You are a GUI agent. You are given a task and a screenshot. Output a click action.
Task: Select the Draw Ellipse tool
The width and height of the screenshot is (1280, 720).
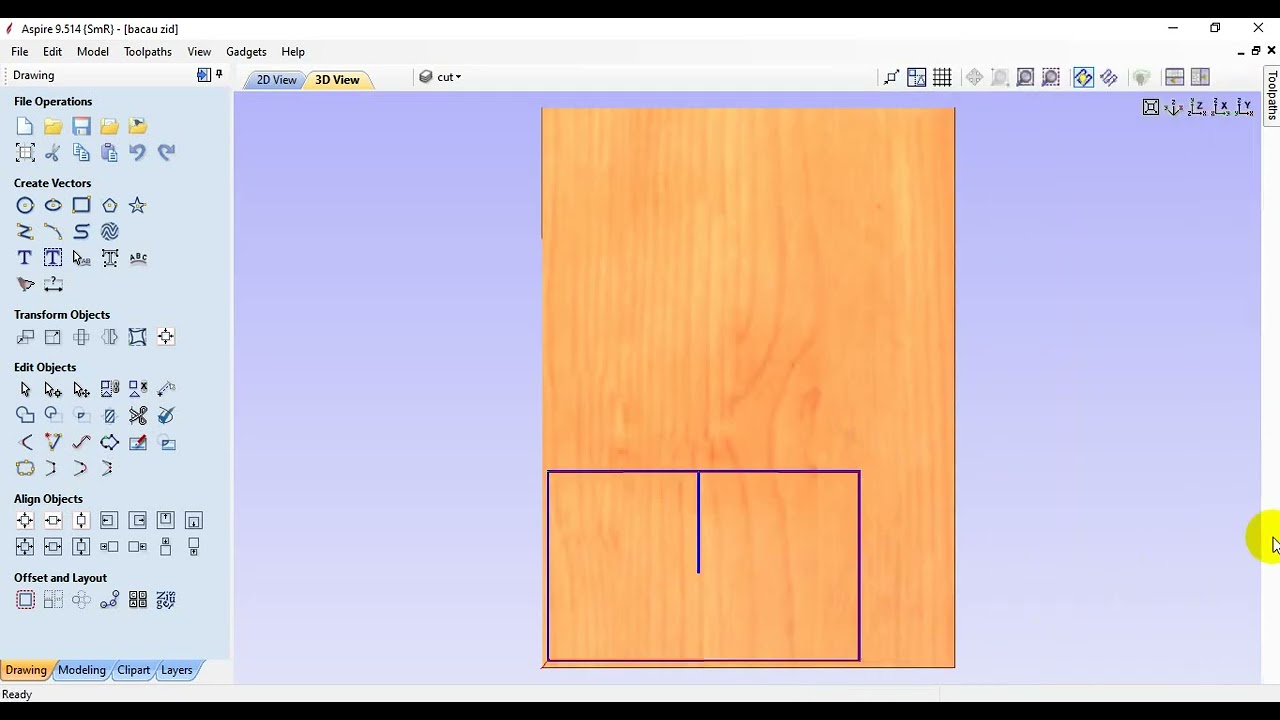53,205
